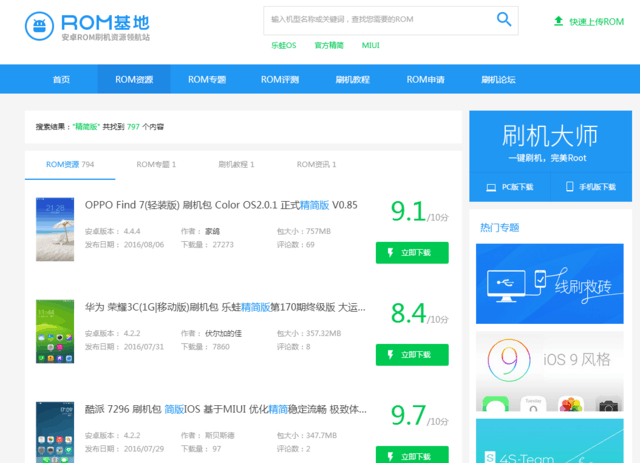Switch to the ROM专题 1 results tab
The height and width of the screenshot is (463, 640).
pyautogui.click(x=156, y=164)
